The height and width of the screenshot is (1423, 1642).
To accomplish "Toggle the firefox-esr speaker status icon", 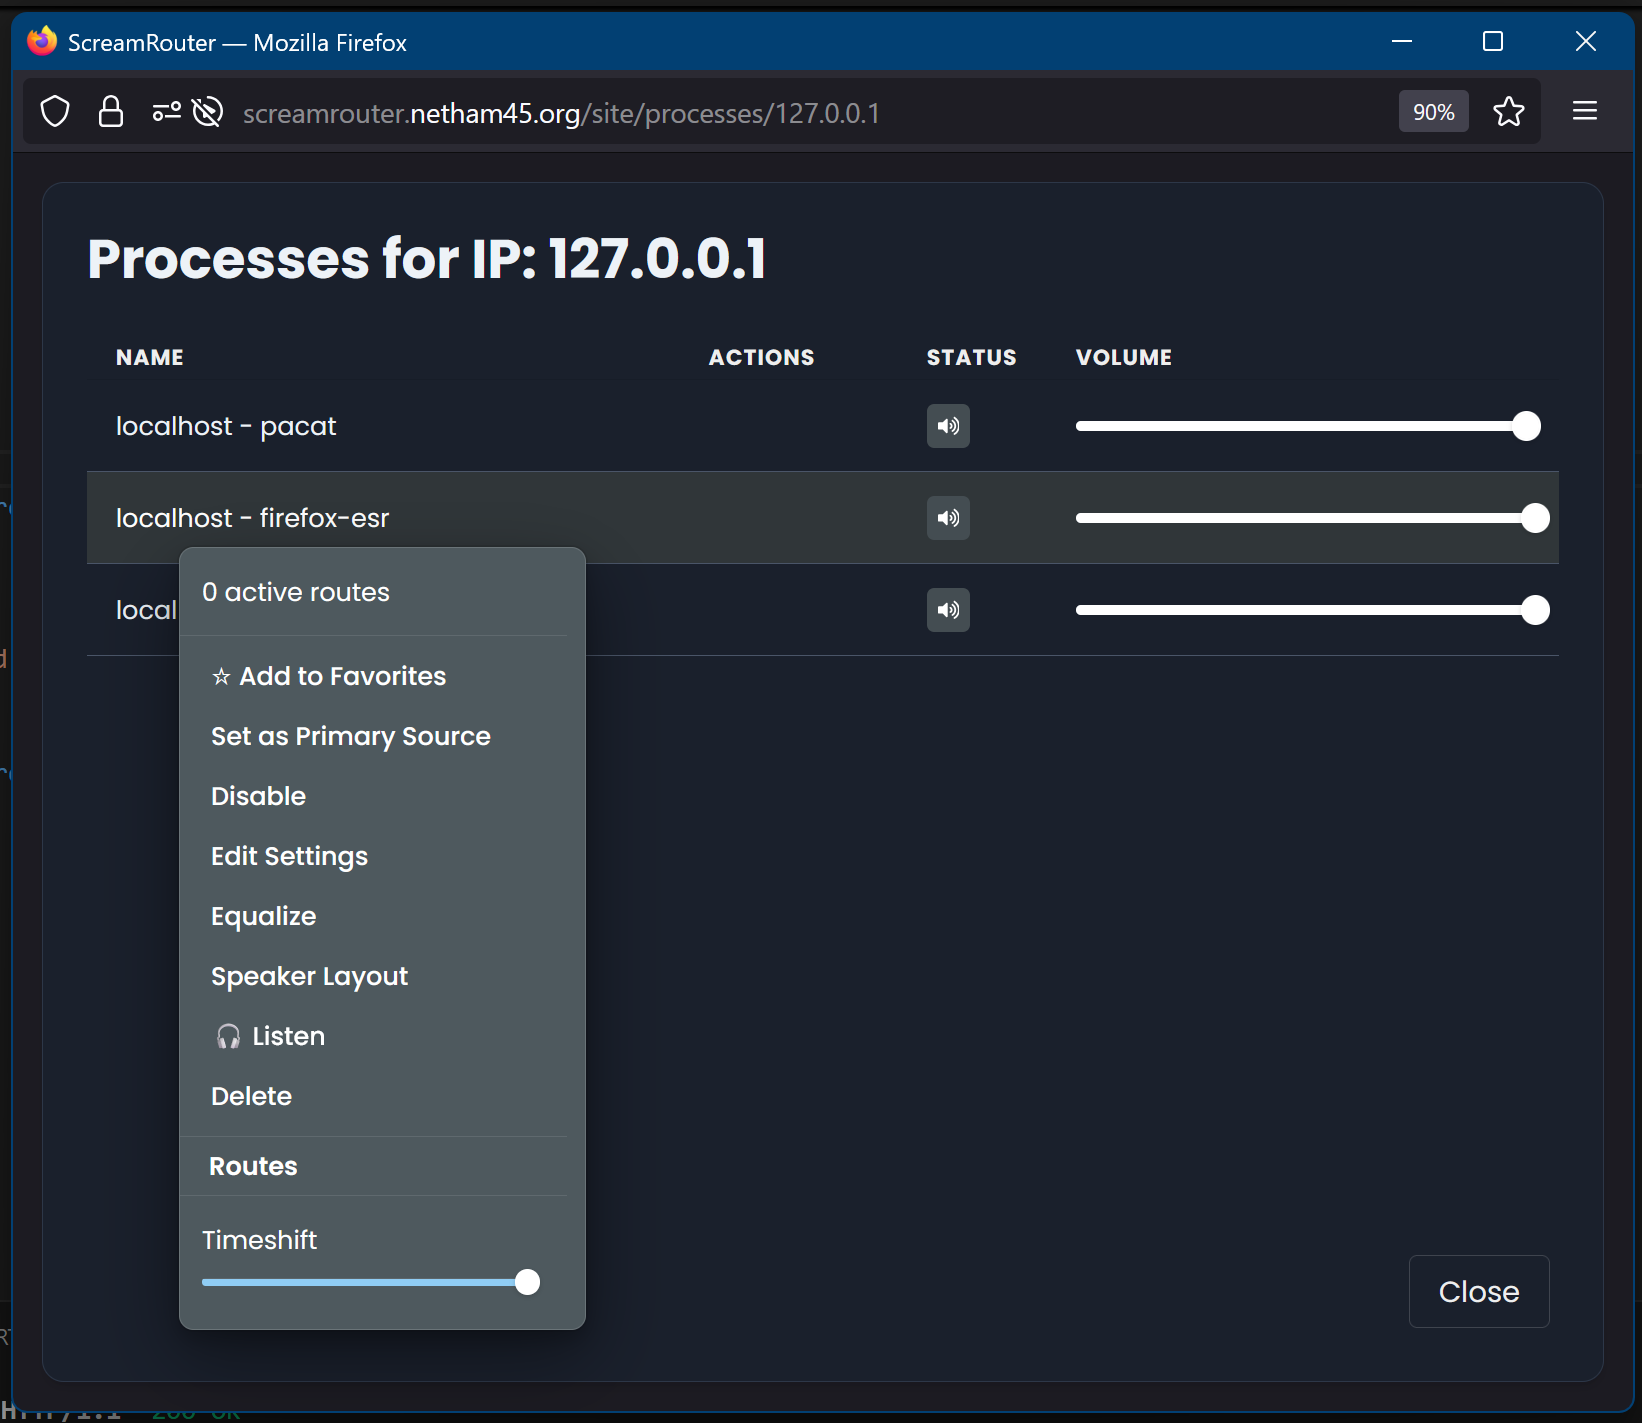I will click(947, 518).
